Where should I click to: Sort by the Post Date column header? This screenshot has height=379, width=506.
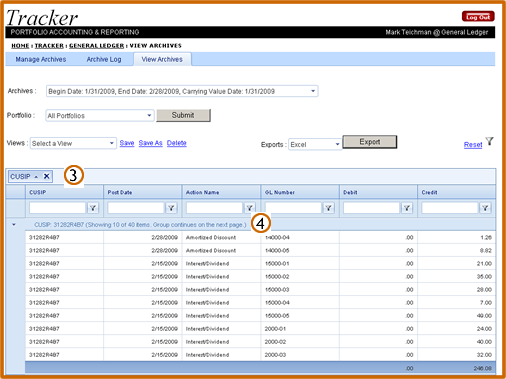(120, 193)
